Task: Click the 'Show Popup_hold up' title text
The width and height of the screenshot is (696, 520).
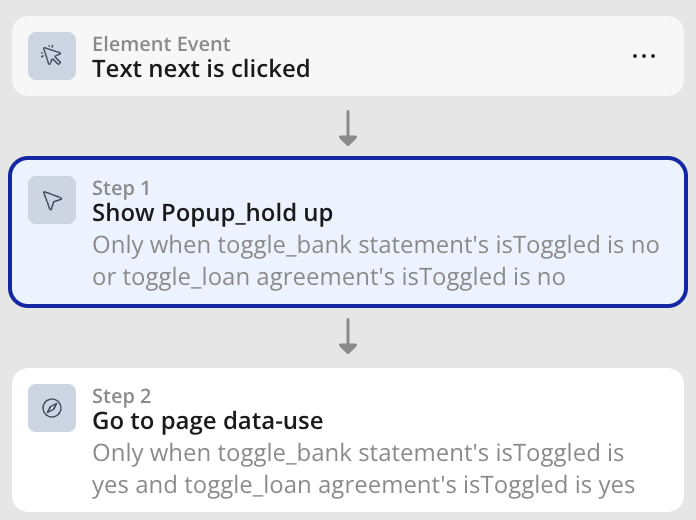Action: [x=212, y=213]
